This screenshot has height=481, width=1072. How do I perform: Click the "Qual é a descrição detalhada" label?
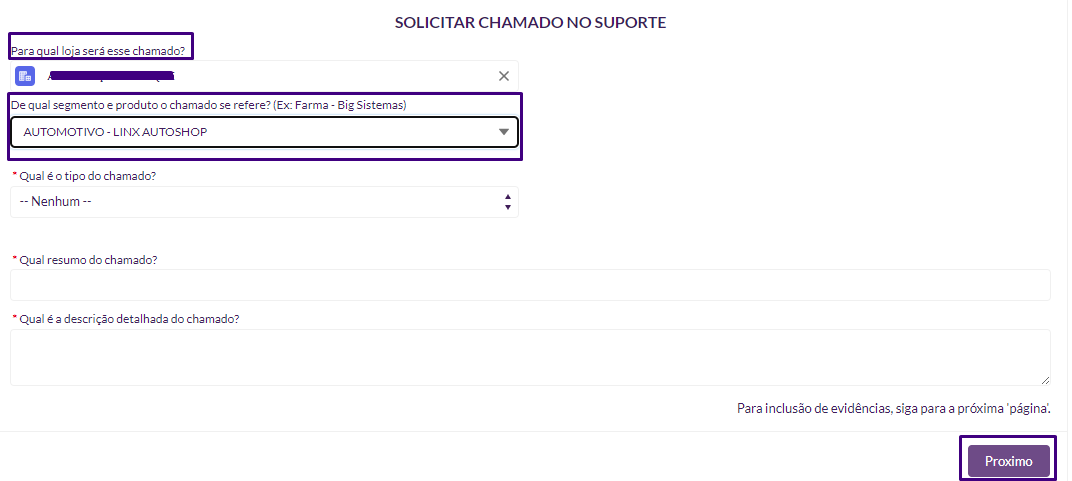pyautogui.click(x=129, y=319)
